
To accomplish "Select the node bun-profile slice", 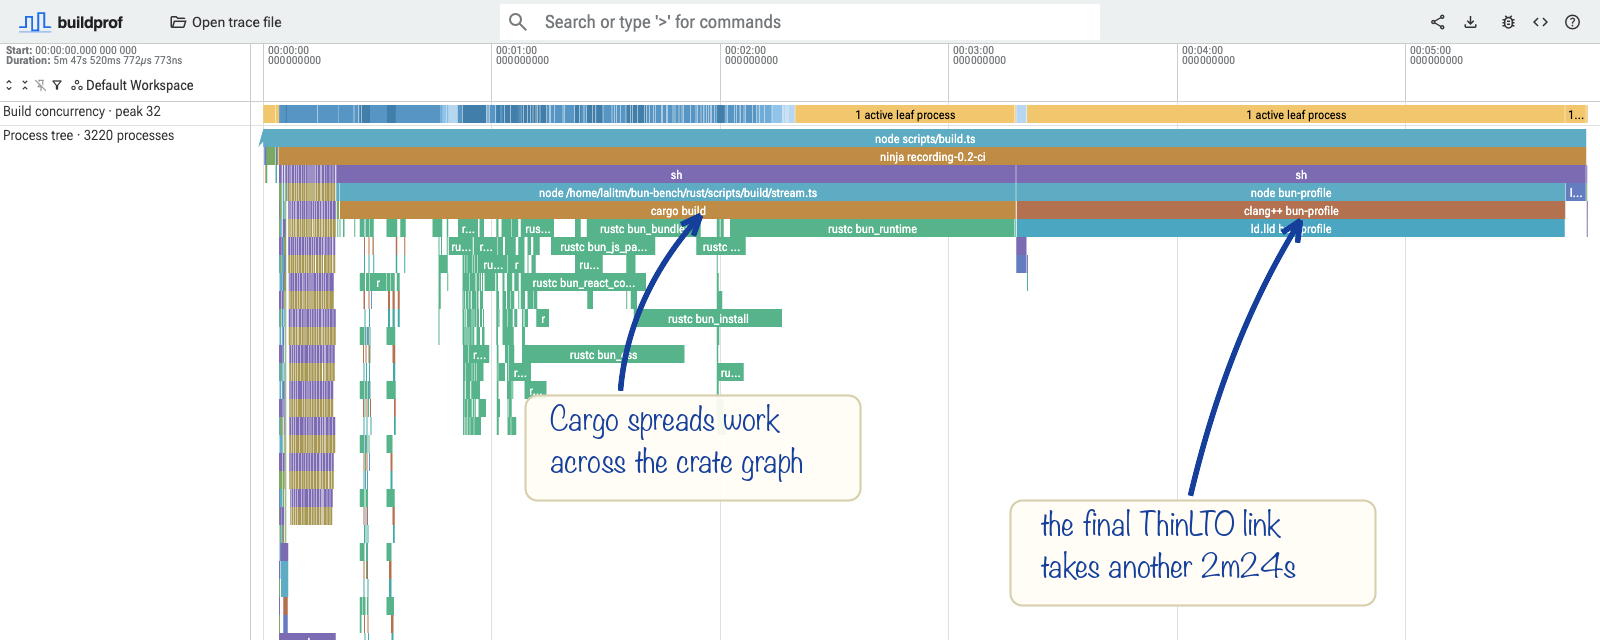I will coord(1290,193).
